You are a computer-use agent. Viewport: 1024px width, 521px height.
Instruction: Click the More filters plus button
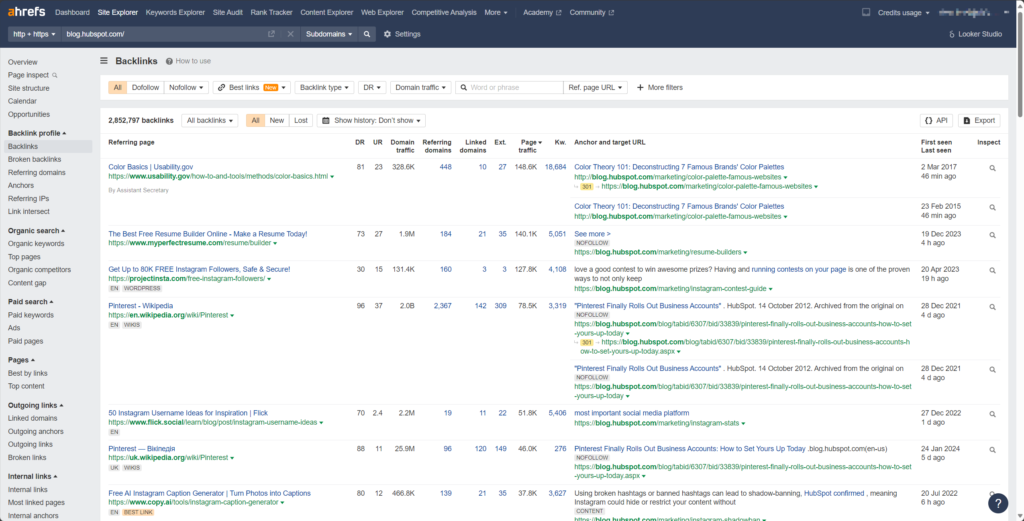tap(660, 87)
